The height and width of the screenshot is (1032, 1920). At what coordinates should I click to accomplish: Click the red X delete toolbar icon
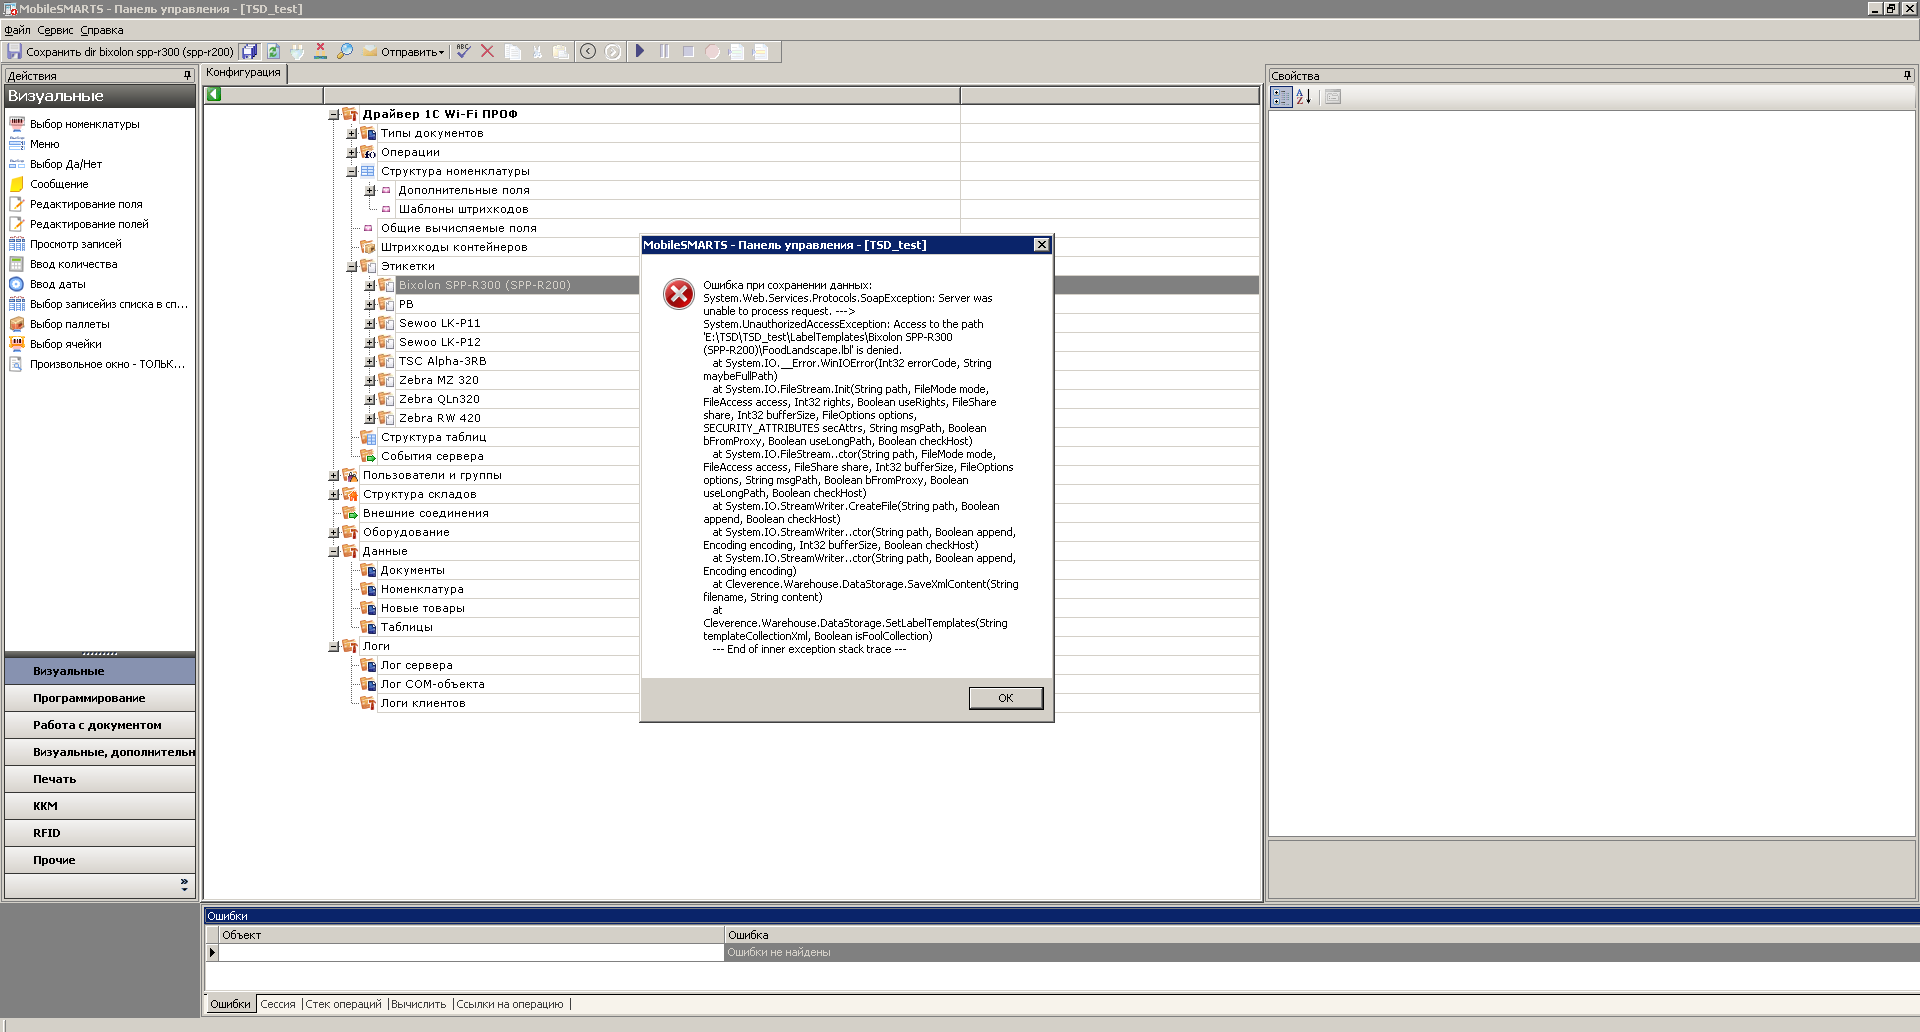point(487,51)
